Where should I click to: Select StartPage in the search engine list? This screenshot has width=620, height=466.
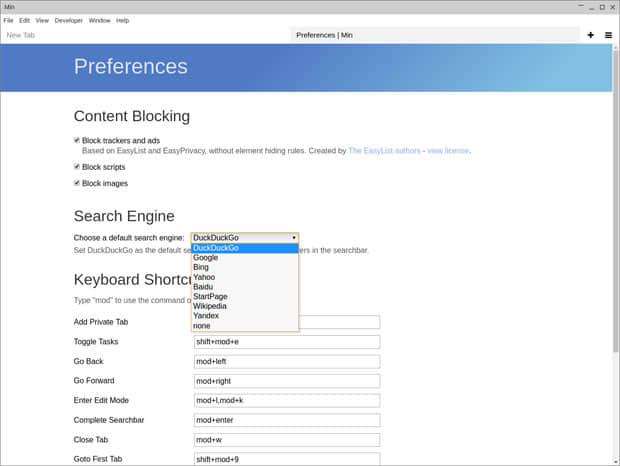210,296
